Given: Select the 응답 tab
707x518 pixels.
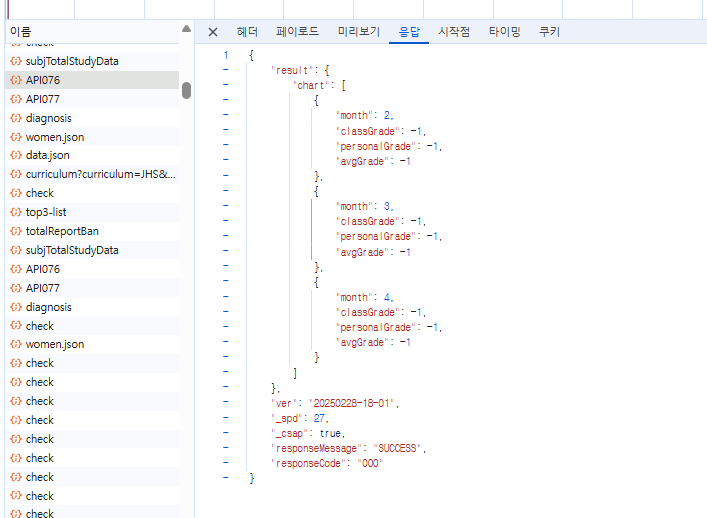Looking at the screenshot, I should [x=409, y=32].
